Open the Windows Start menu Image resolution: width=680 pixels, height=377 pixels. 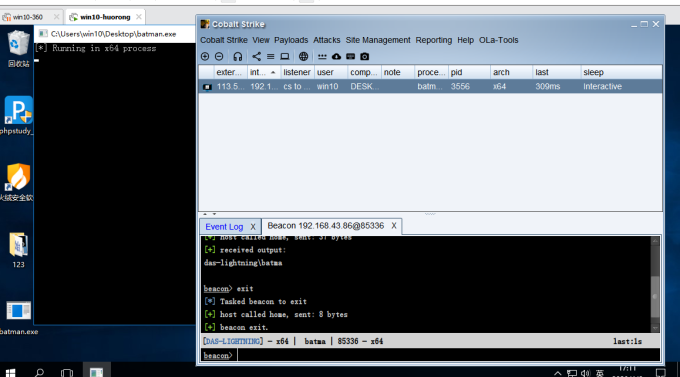(10, 372)
